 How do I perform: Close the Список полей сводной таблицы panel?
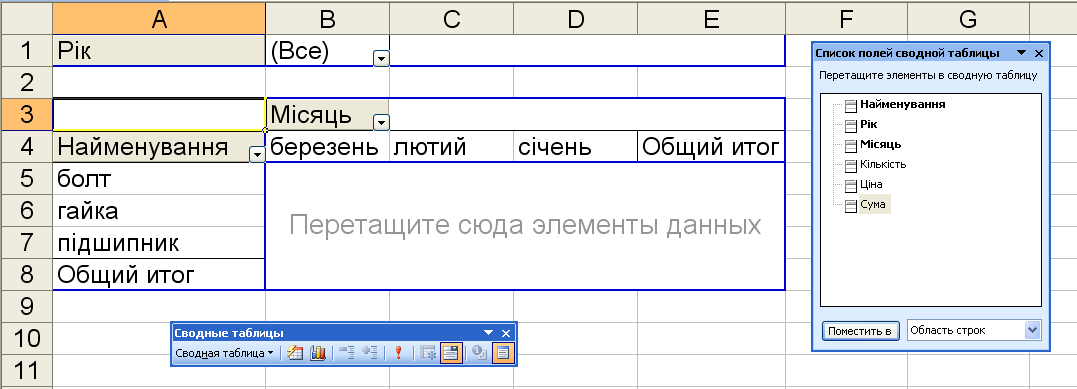pyautogui.click(x=1039, y=53)
